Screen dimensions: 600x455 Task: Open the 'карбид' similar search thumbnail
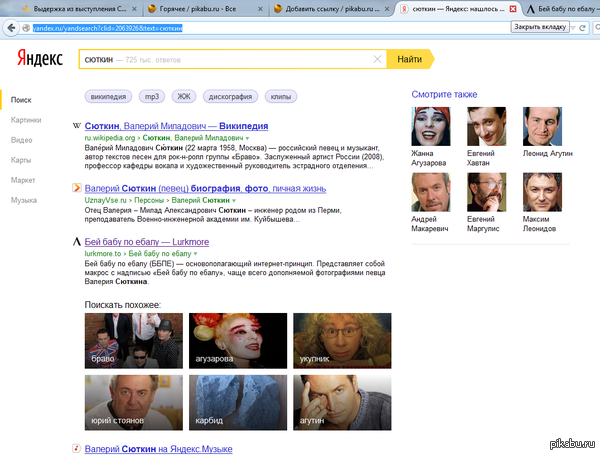238,403
